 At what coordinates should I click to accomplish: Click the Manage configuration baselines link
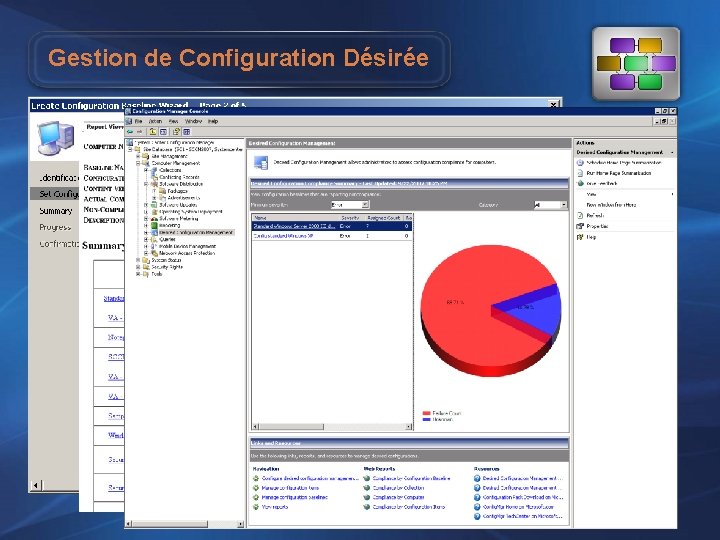[294, 497]
